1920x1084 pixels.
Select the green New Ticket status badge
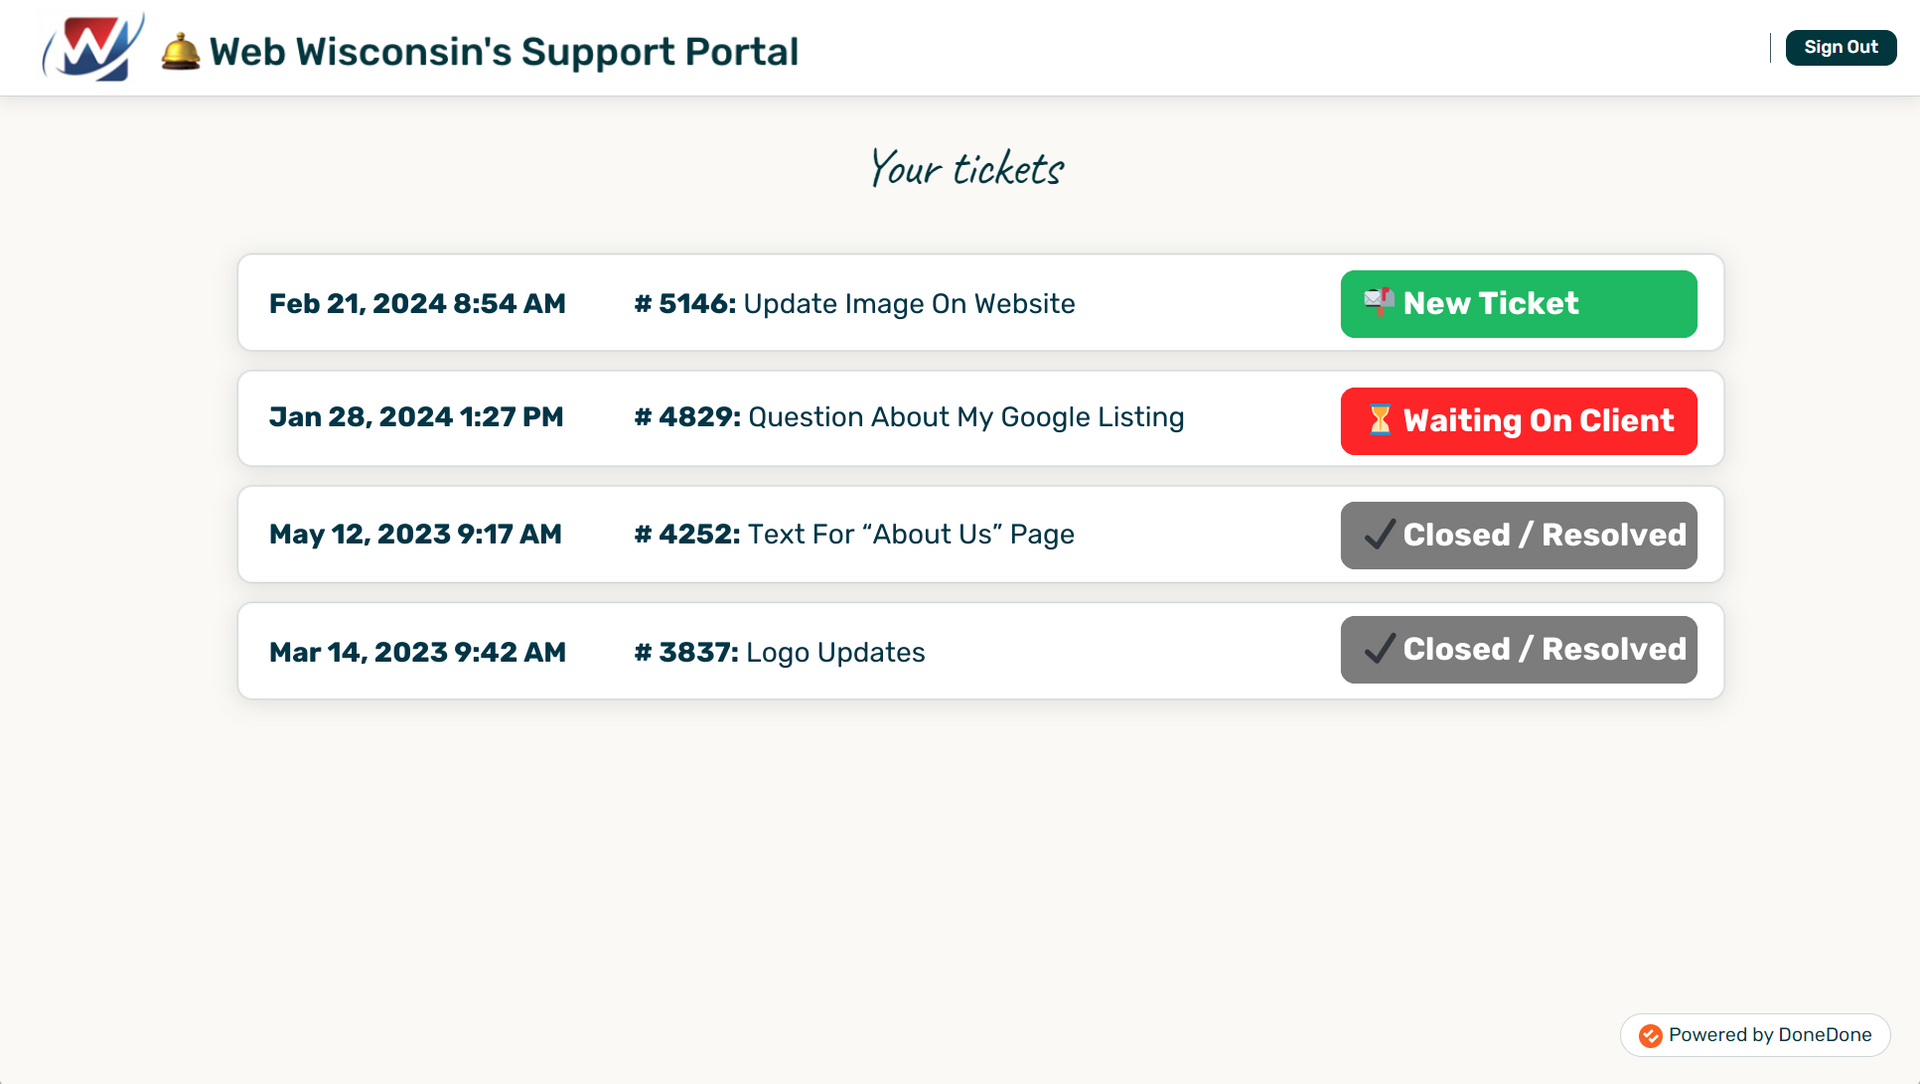point(1518,304)
